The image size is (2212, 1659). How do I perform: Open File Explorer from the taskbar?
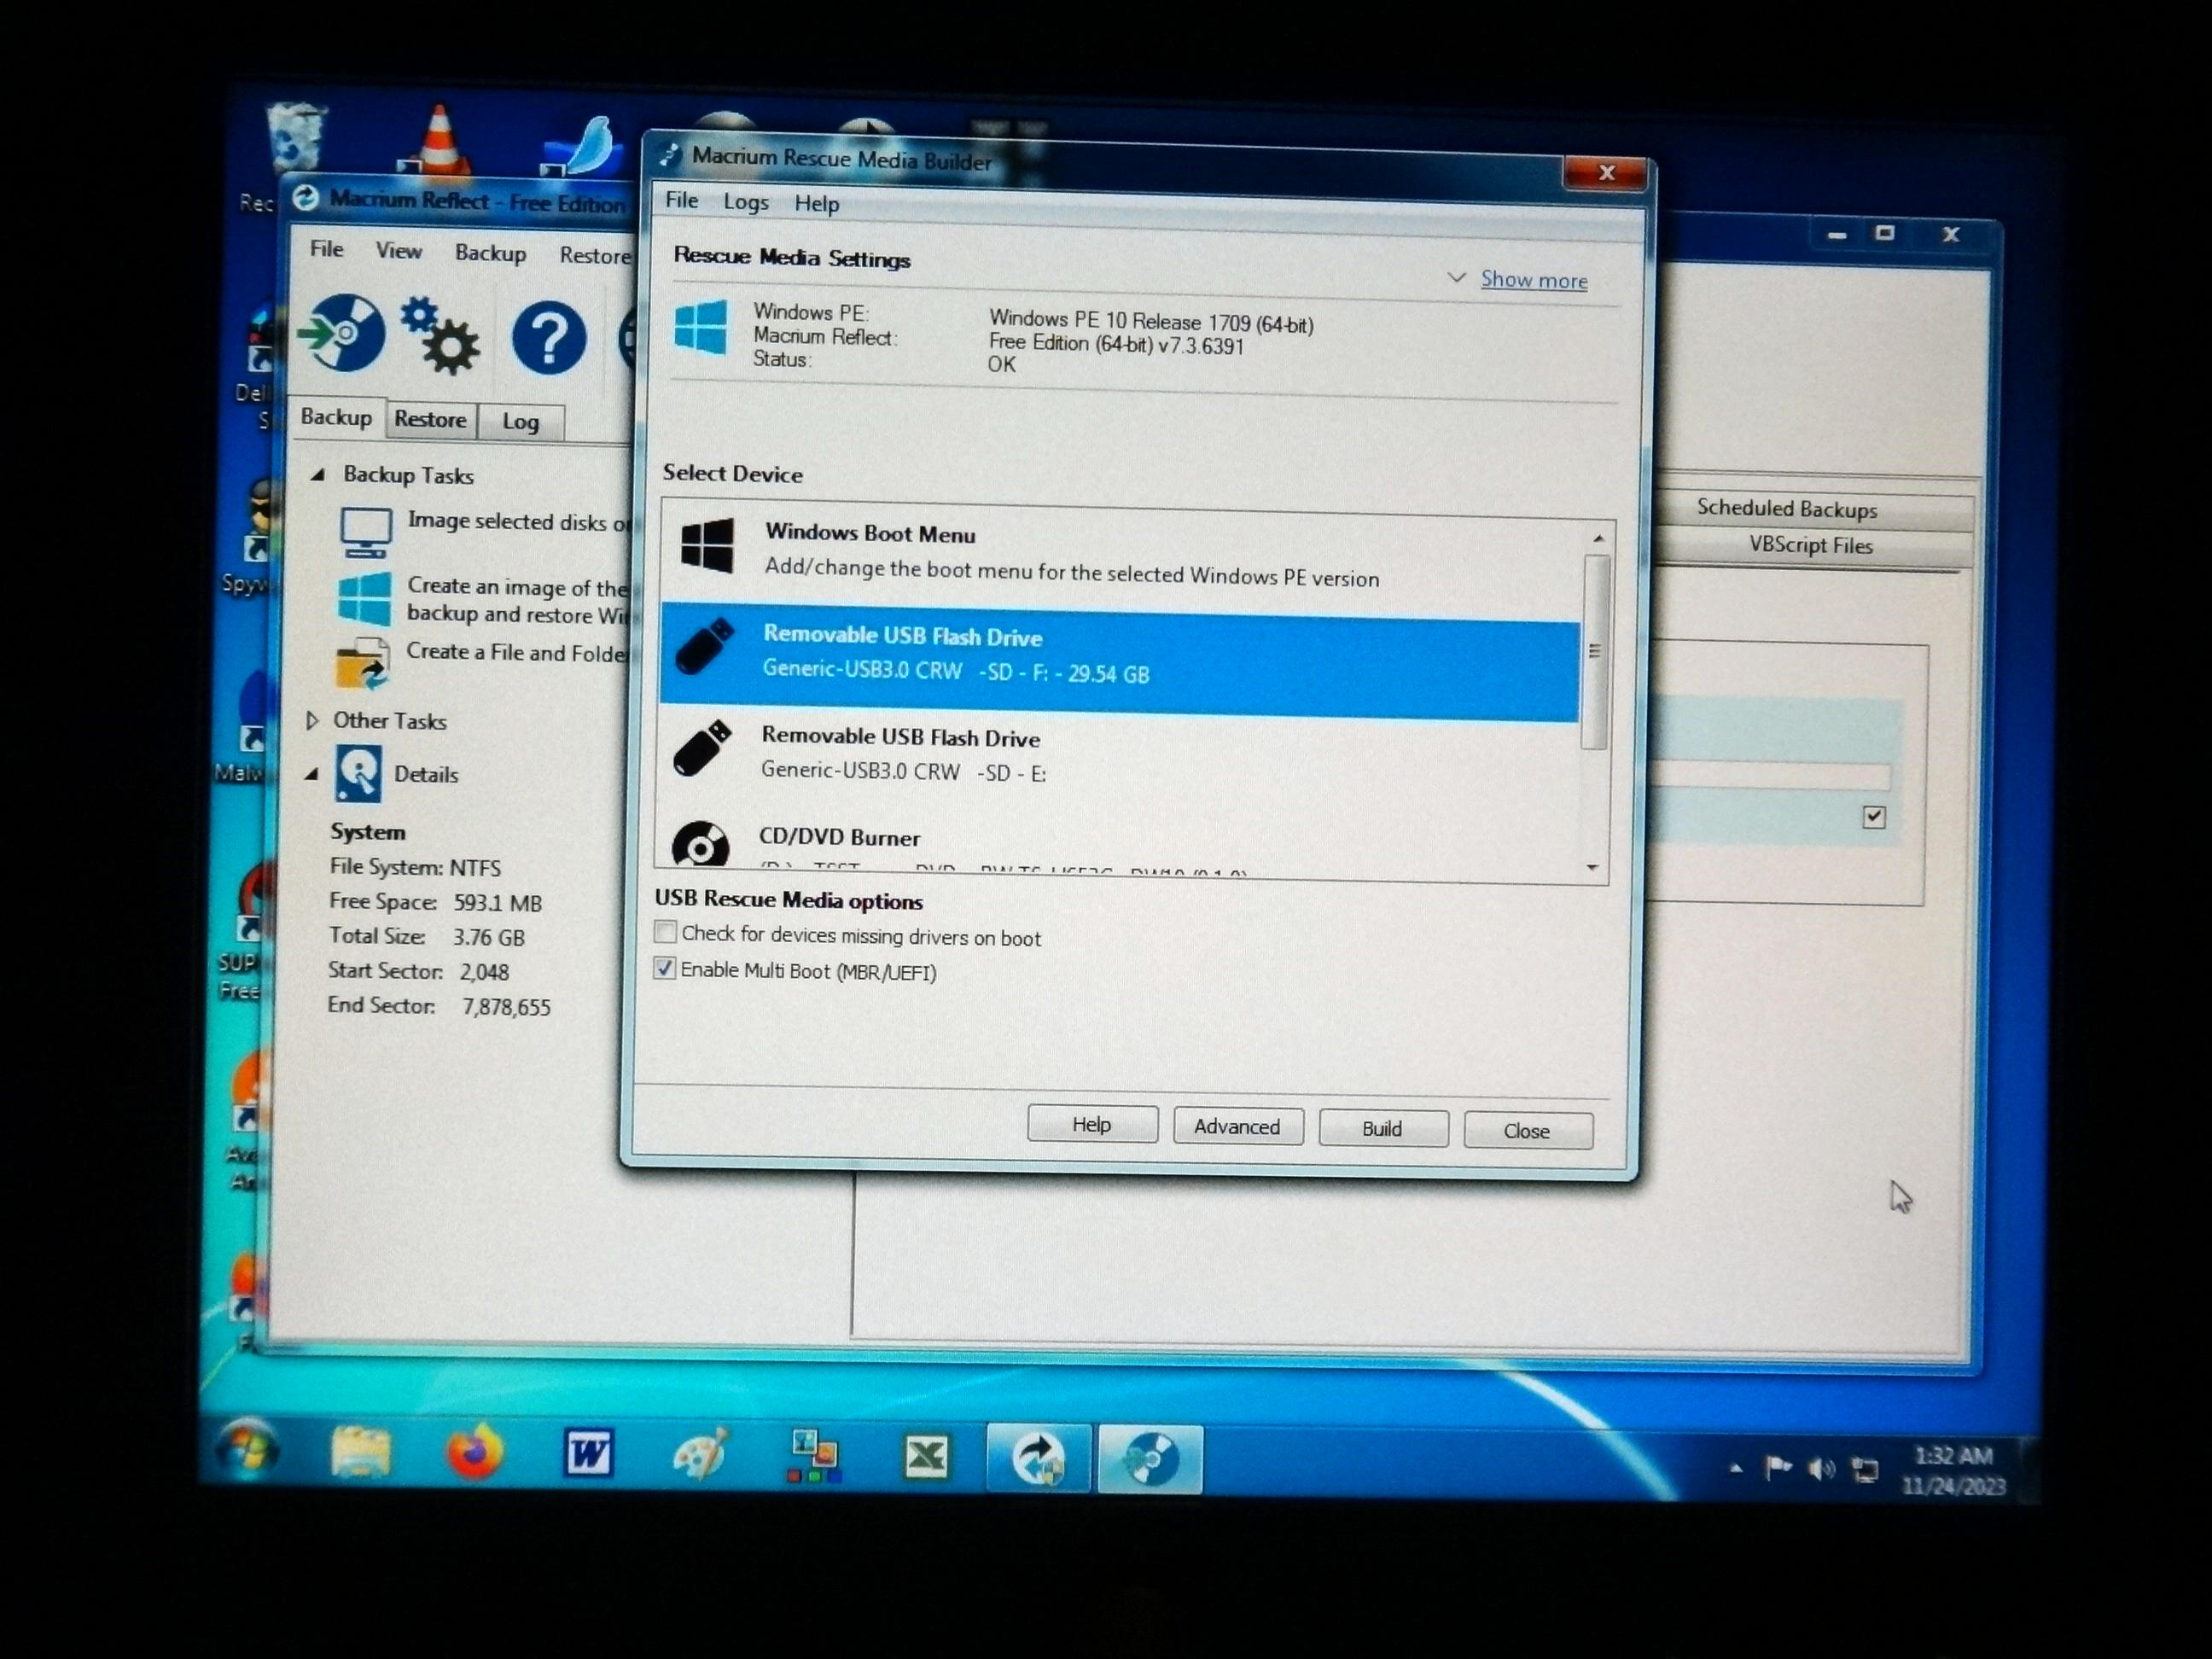(359, 1453)
